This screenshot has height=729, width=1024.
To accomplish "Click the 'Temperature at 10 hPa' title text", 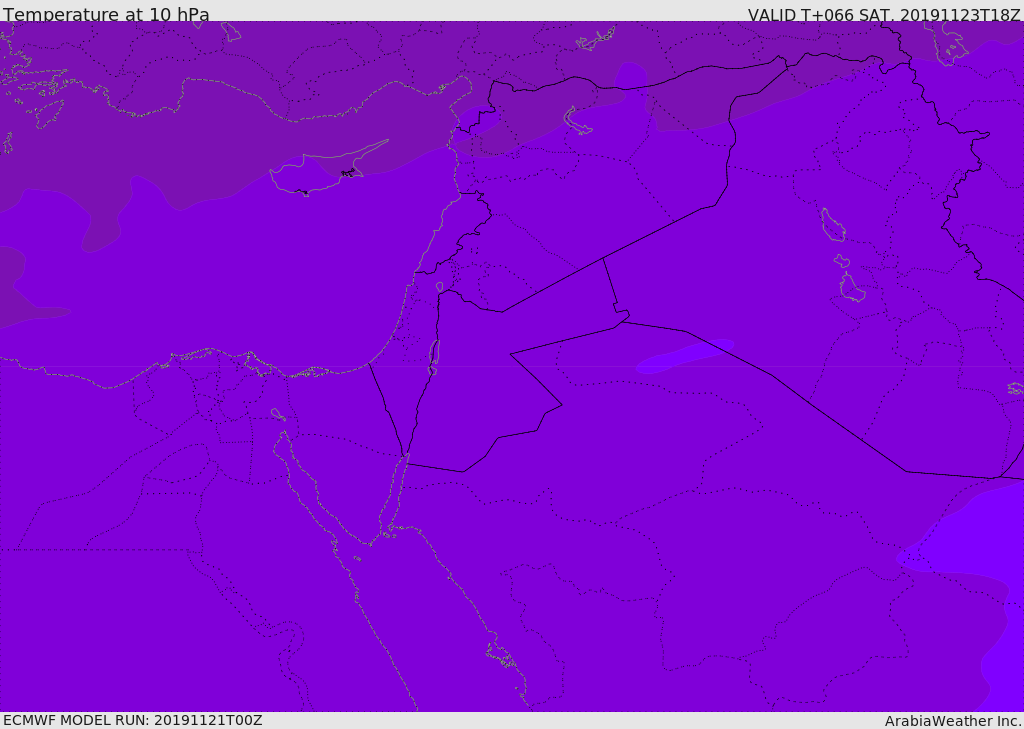I will tap(106, 14).
